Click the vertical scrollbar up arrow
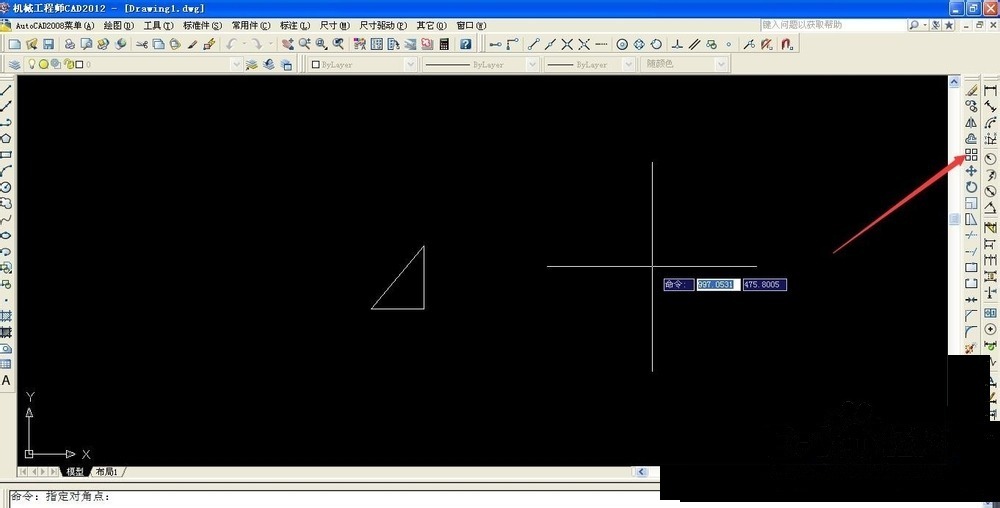 (x=954, y=82)
